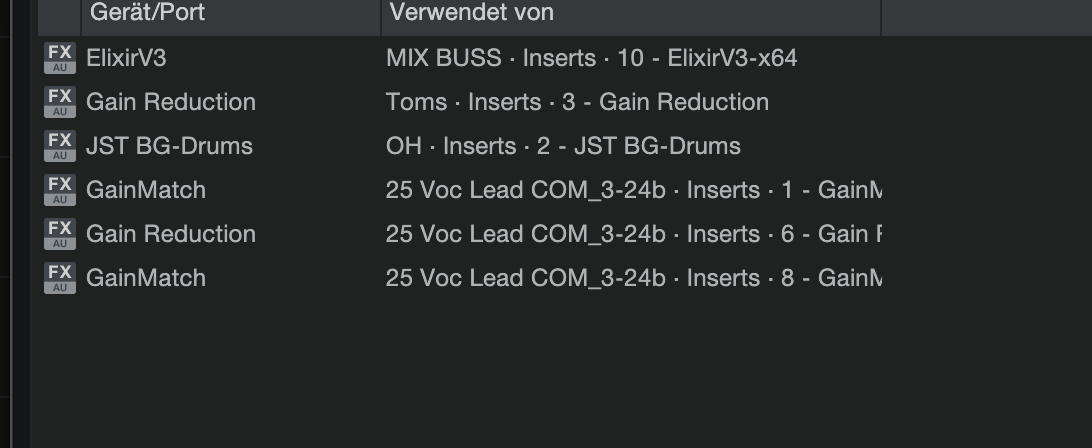The height and width of the screenshot is (448, 1092).
Task: Click the Toms Inserts 3 usage entry
Action: (577, 102)
